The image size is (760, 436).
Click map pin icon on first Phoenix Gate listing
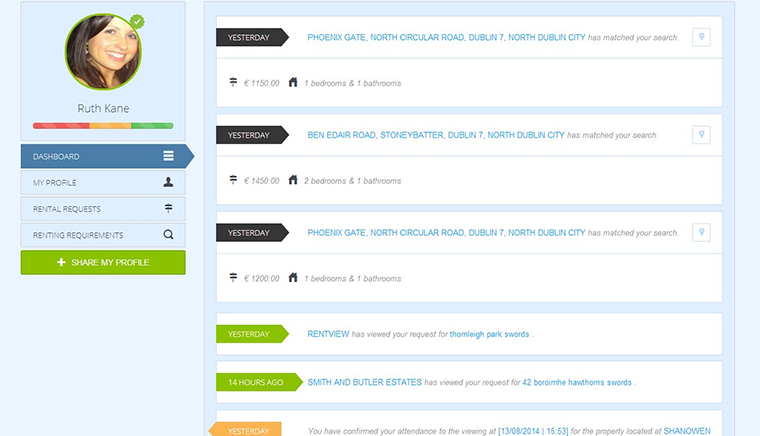(702, 37)
